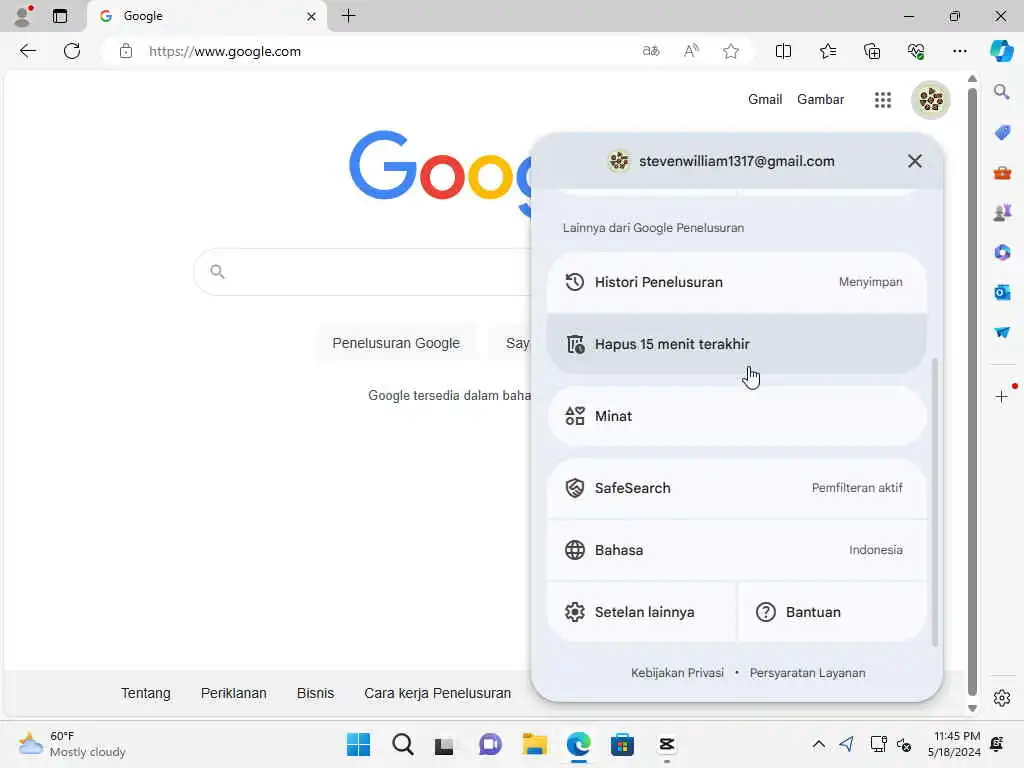Open Gambar images link

[820, 99]
